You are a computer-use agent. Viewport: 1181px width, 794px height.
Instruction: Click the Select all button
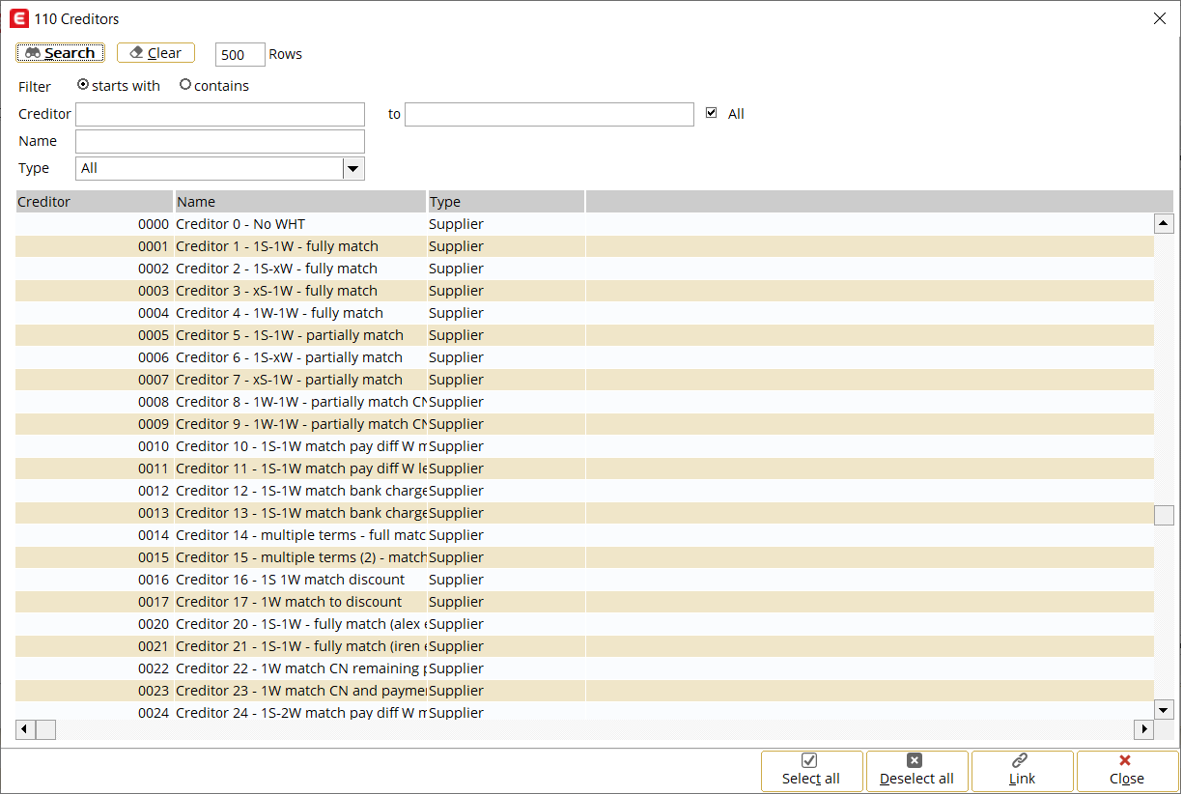[811, 770]
